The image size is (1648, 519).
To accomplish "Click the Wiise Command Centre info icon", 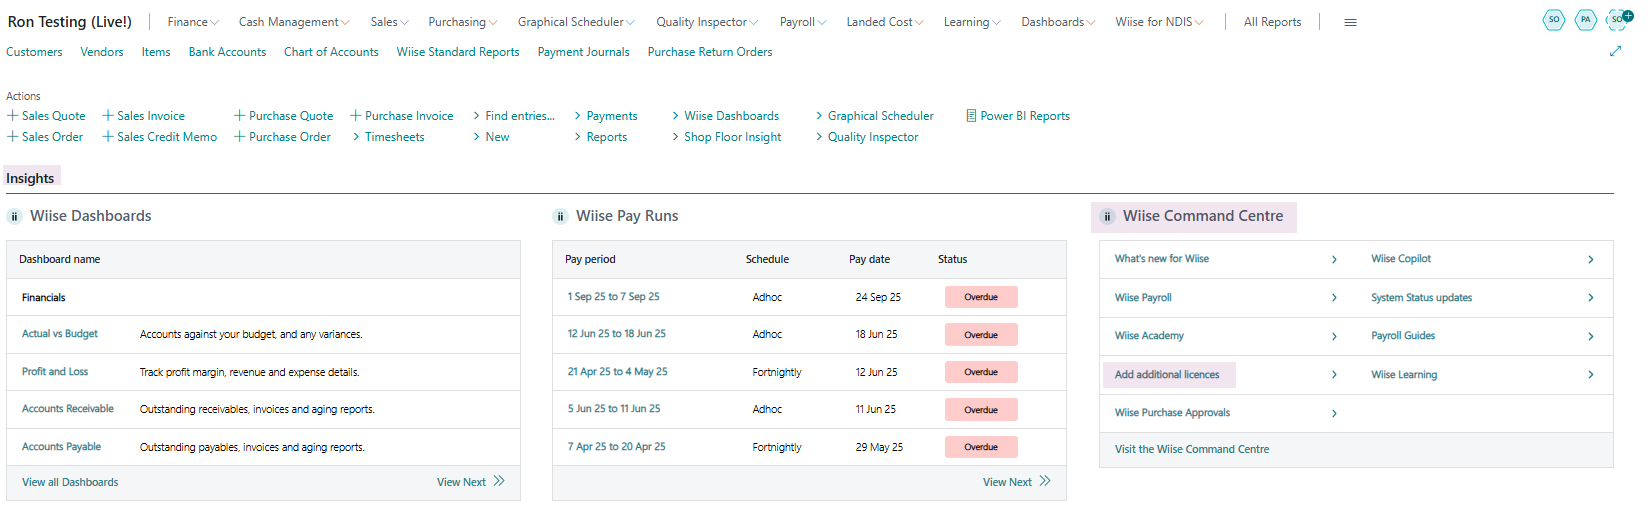I will point(1107,217).
